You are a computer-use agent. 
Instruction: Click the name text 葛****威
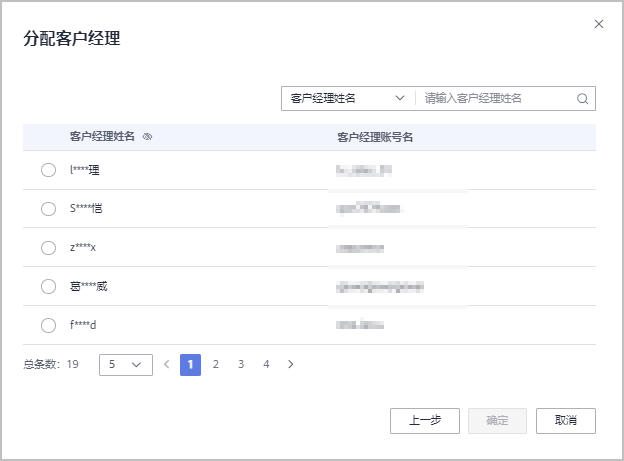coord(88,286)
